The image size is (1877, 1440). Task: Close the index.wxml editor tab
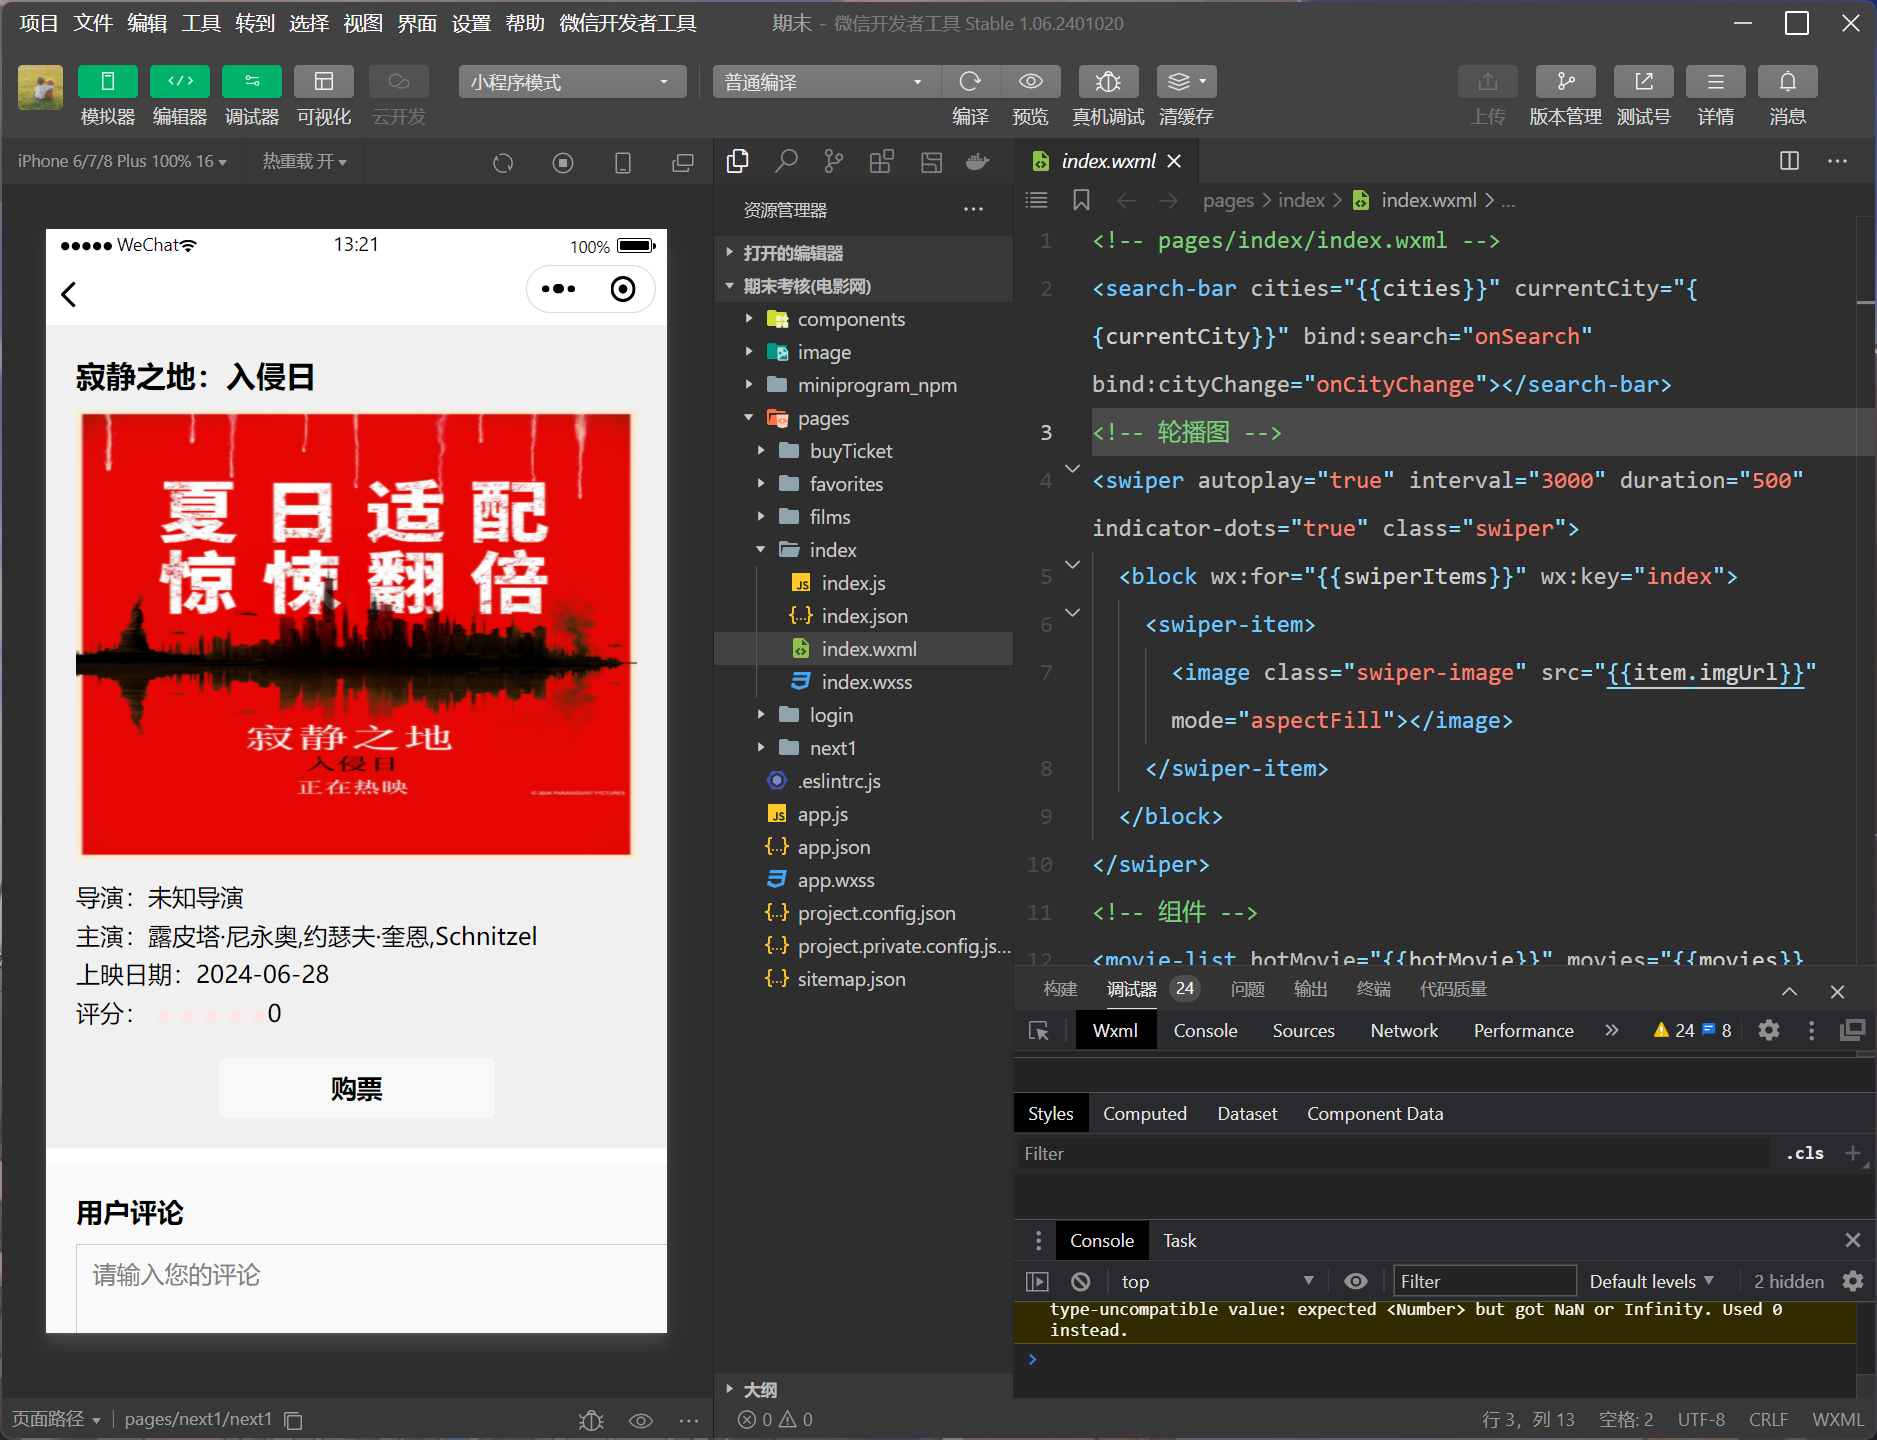click(1174, 161)
